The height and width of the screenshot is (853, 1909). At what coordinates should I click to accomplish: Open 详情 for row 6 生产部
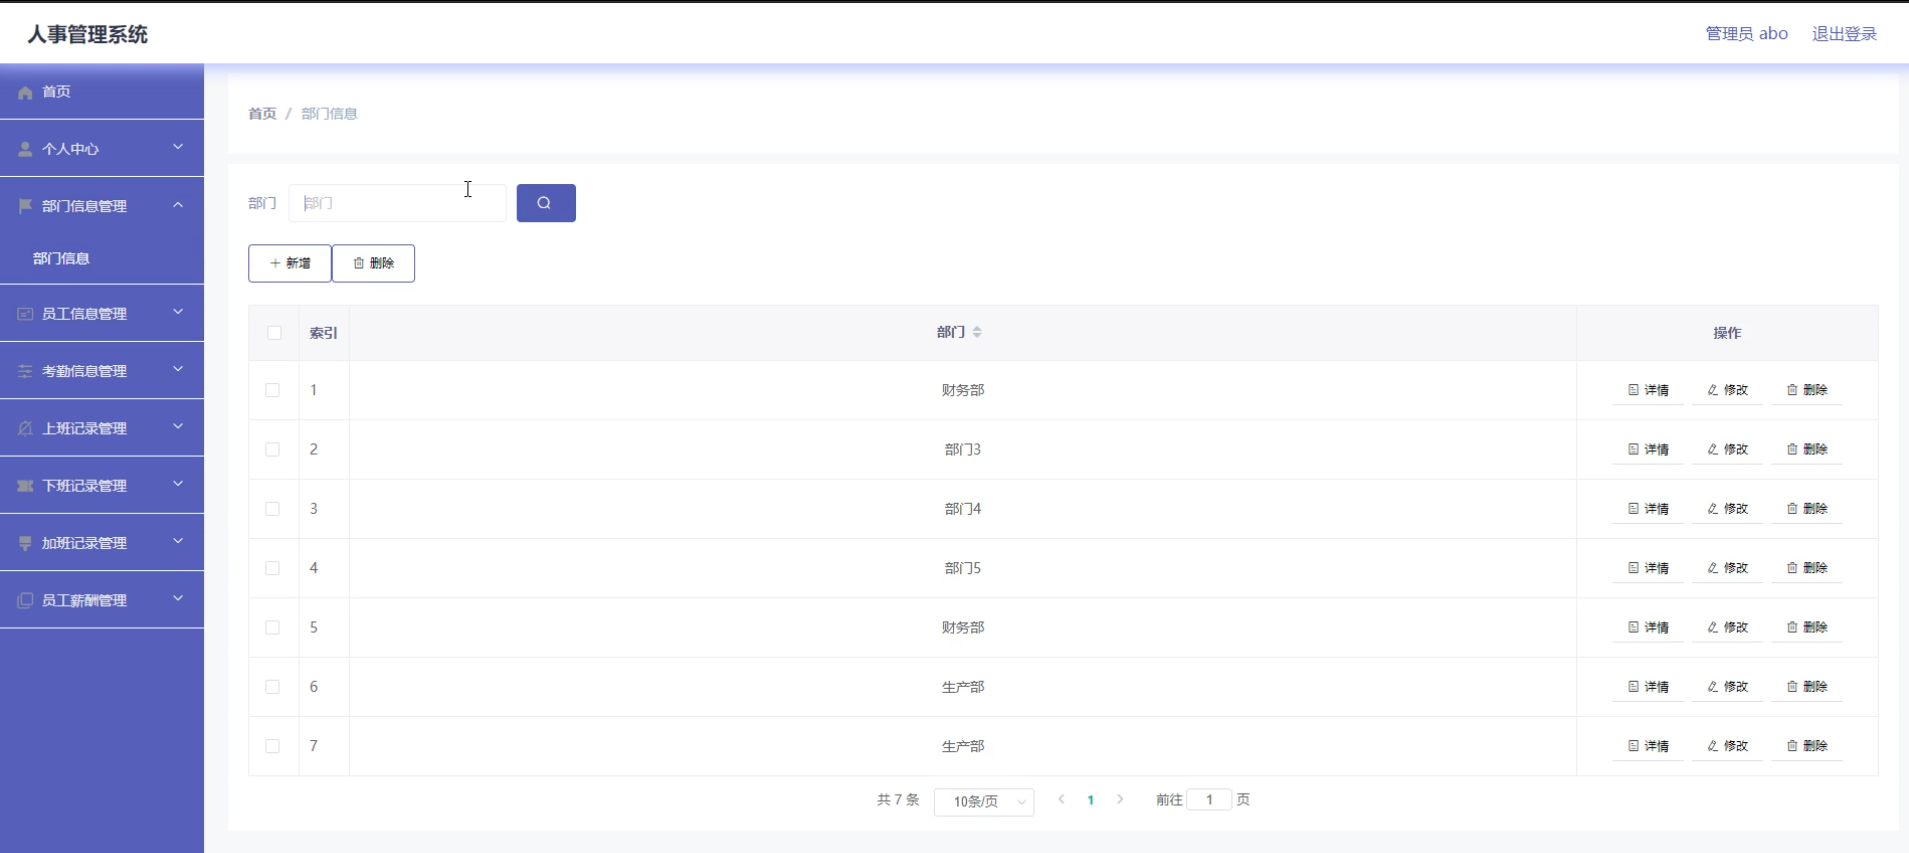[x=1648, y=687]
